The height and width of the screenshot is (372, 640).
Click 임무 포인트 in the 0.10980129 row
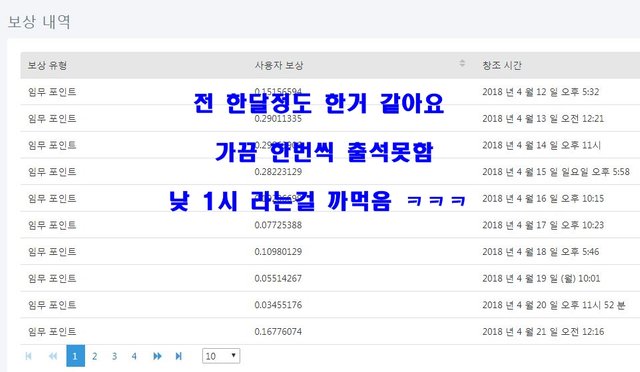(x=52, y=252)
